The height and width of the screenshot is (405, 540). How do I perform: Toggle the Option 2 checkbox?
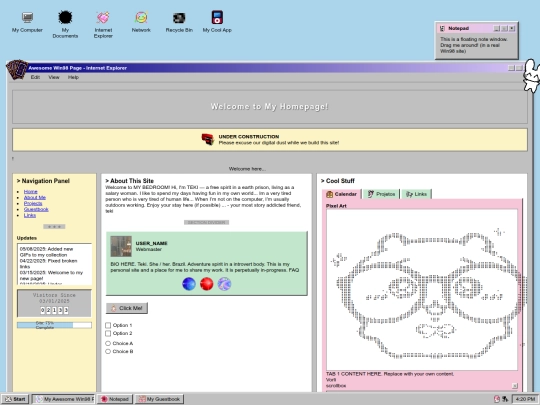(108, 333)
